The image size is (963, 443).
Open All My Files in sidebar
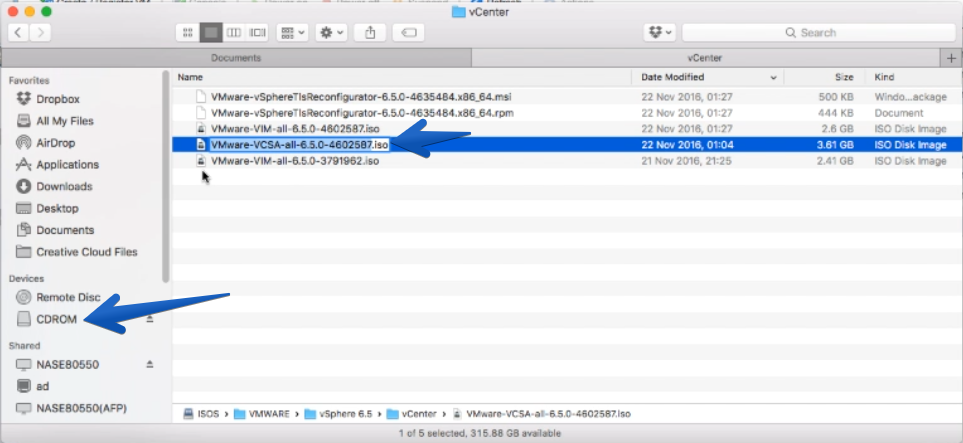(x=64, y=121)
